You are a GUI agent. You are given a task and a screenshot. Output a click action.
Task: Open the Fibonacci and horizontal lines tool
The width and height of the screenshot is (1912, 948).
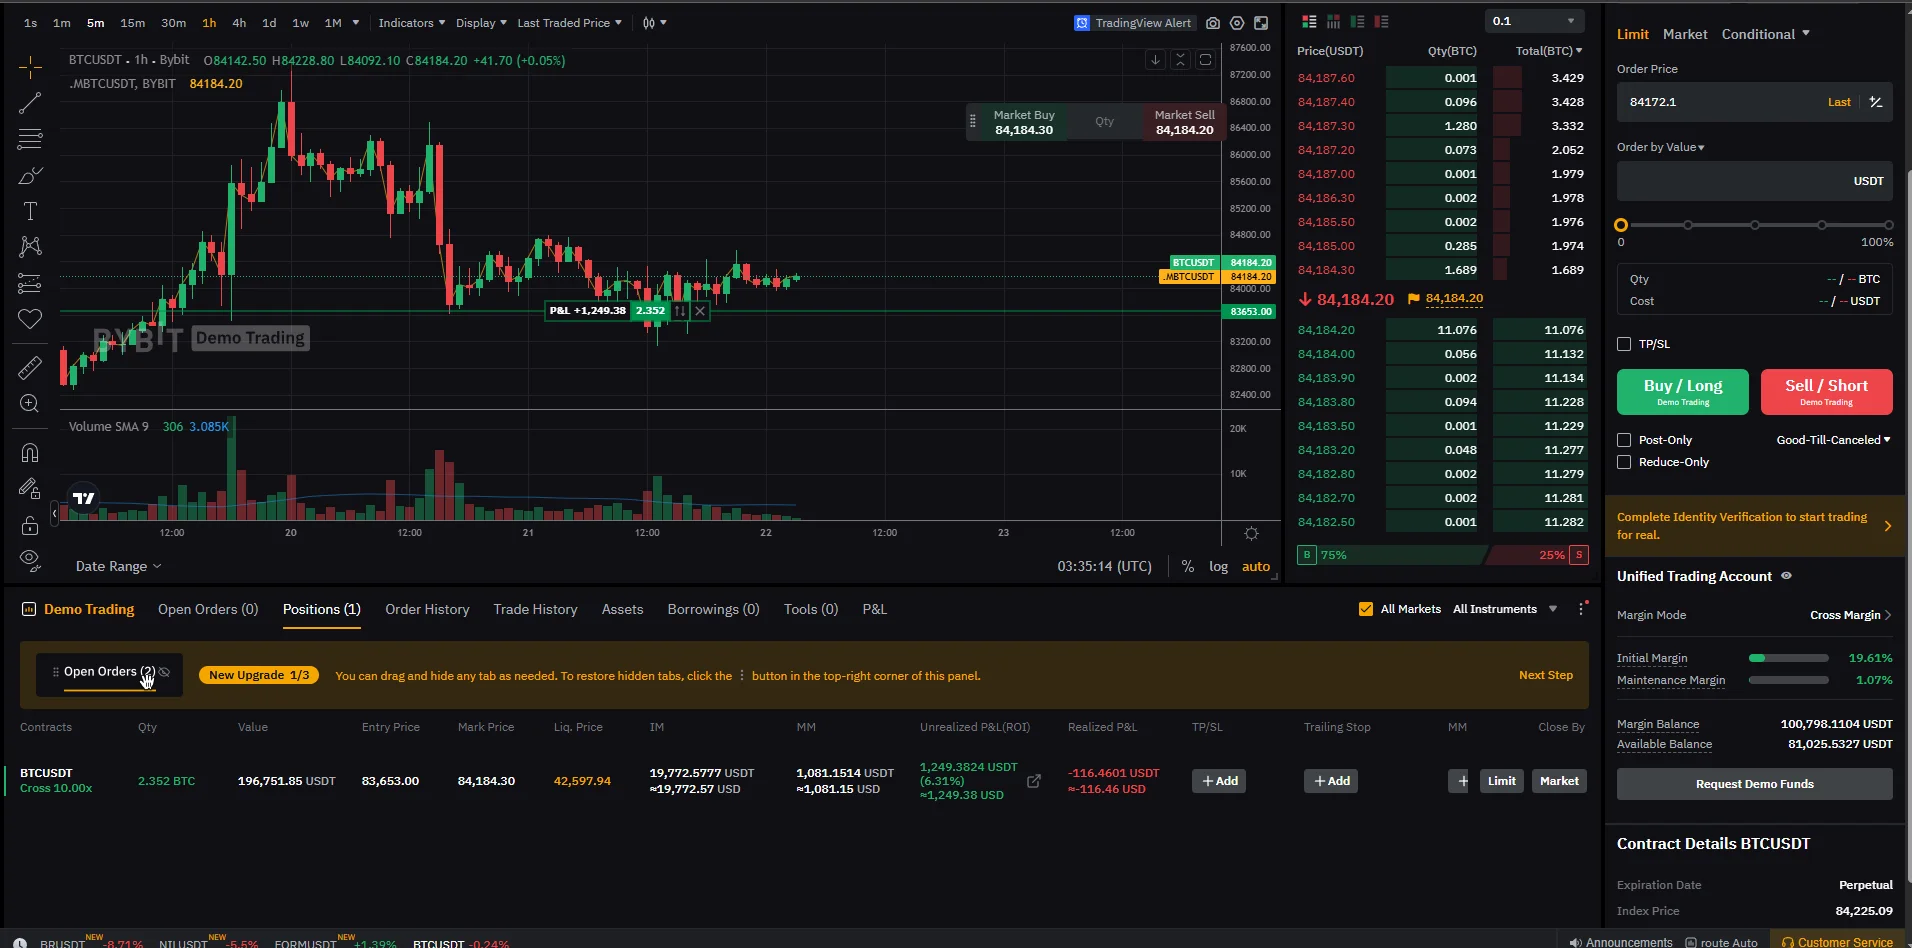click(30, 139)
